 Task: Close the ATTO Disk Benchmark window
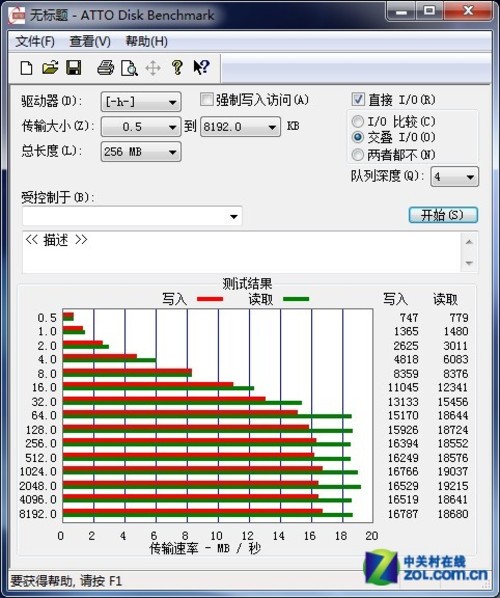468,11
